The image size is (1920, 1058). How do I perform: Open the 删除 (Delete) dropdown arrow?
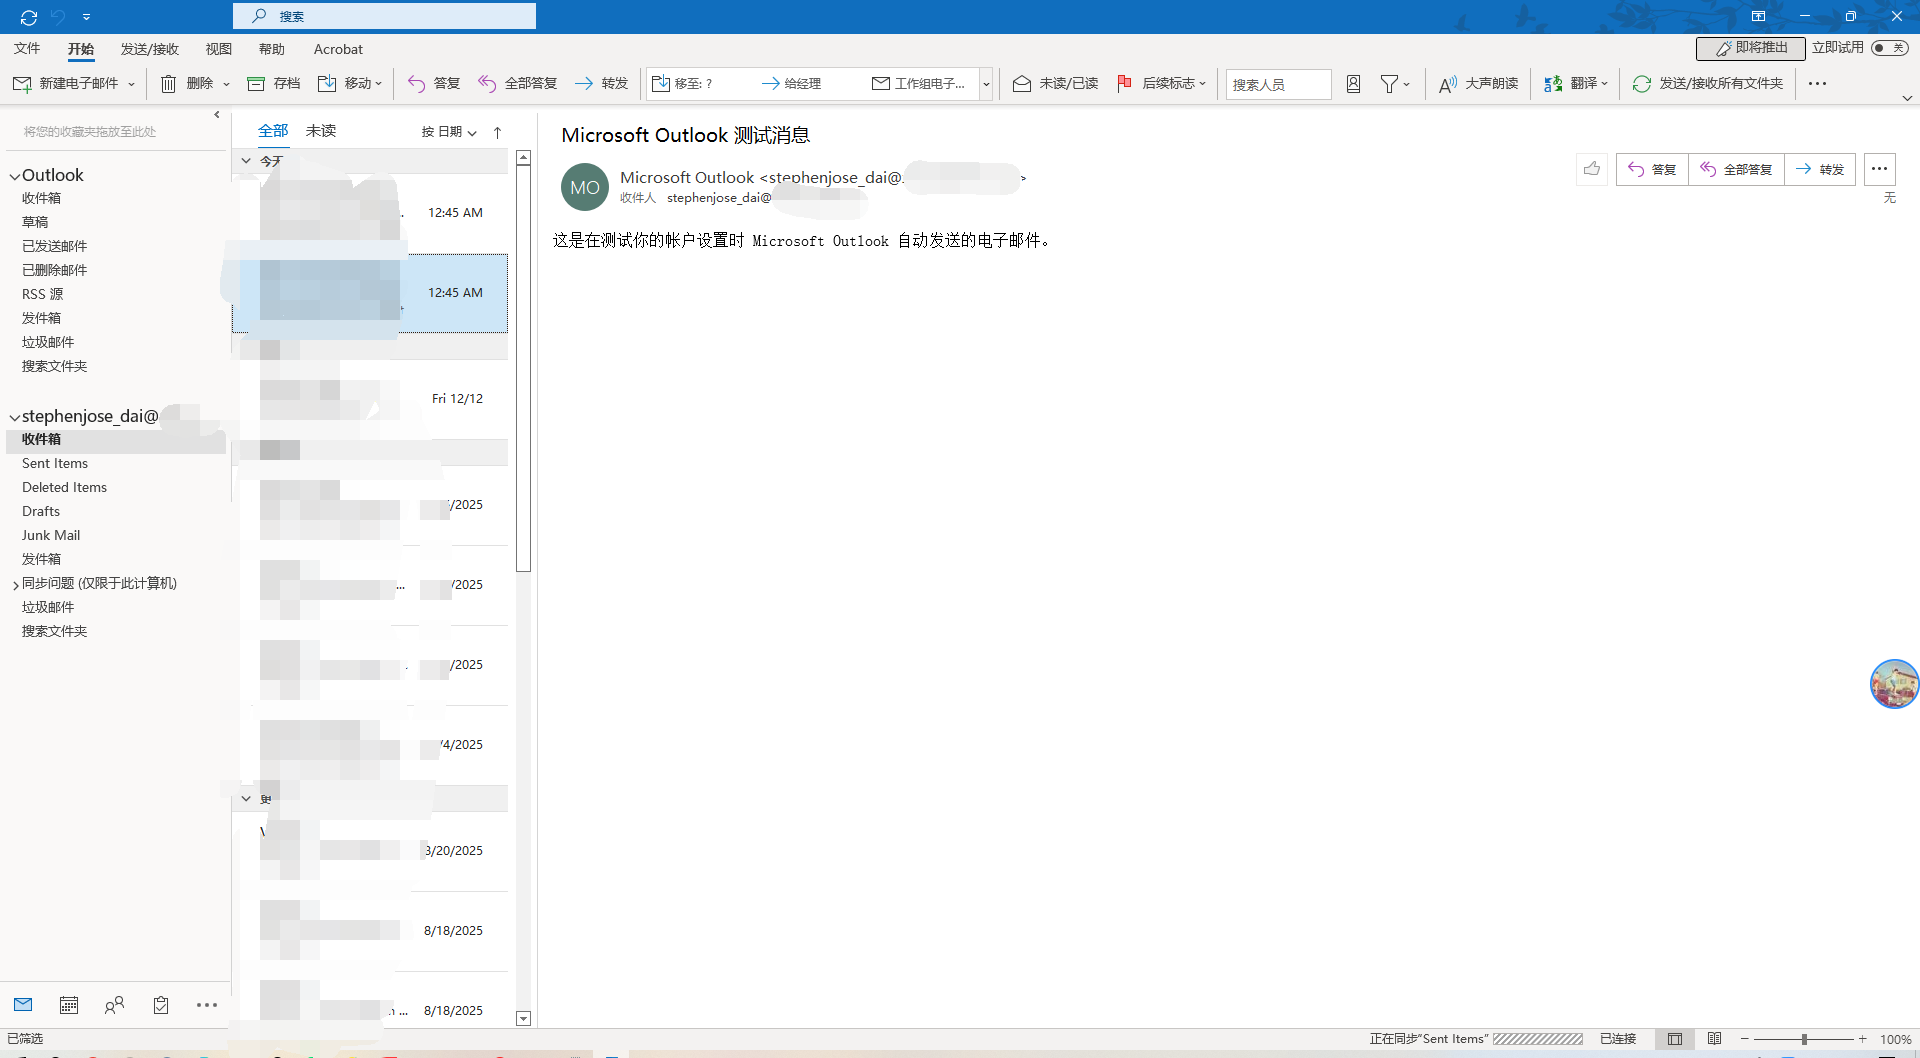(x=226, y=84)
